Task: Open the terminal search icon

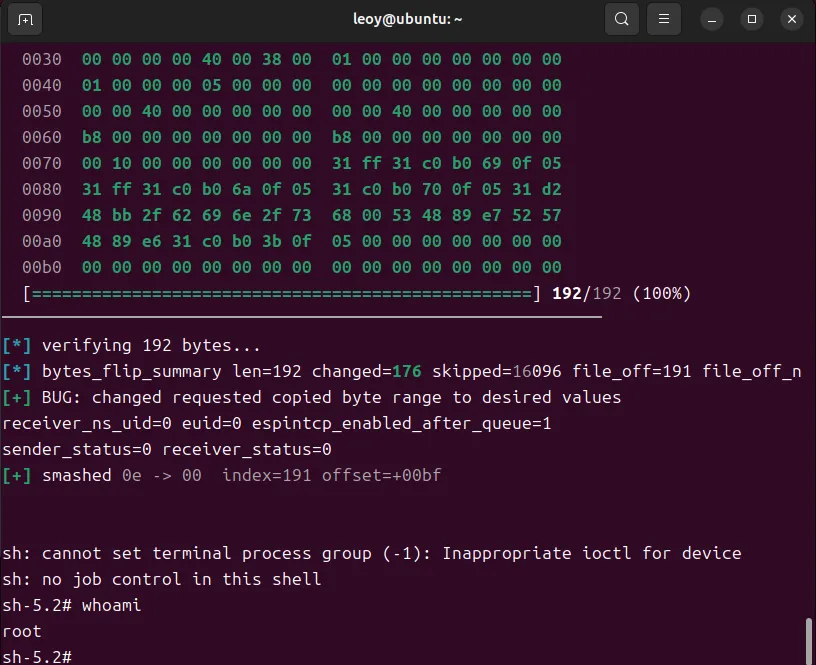Action: click(621, 19)
